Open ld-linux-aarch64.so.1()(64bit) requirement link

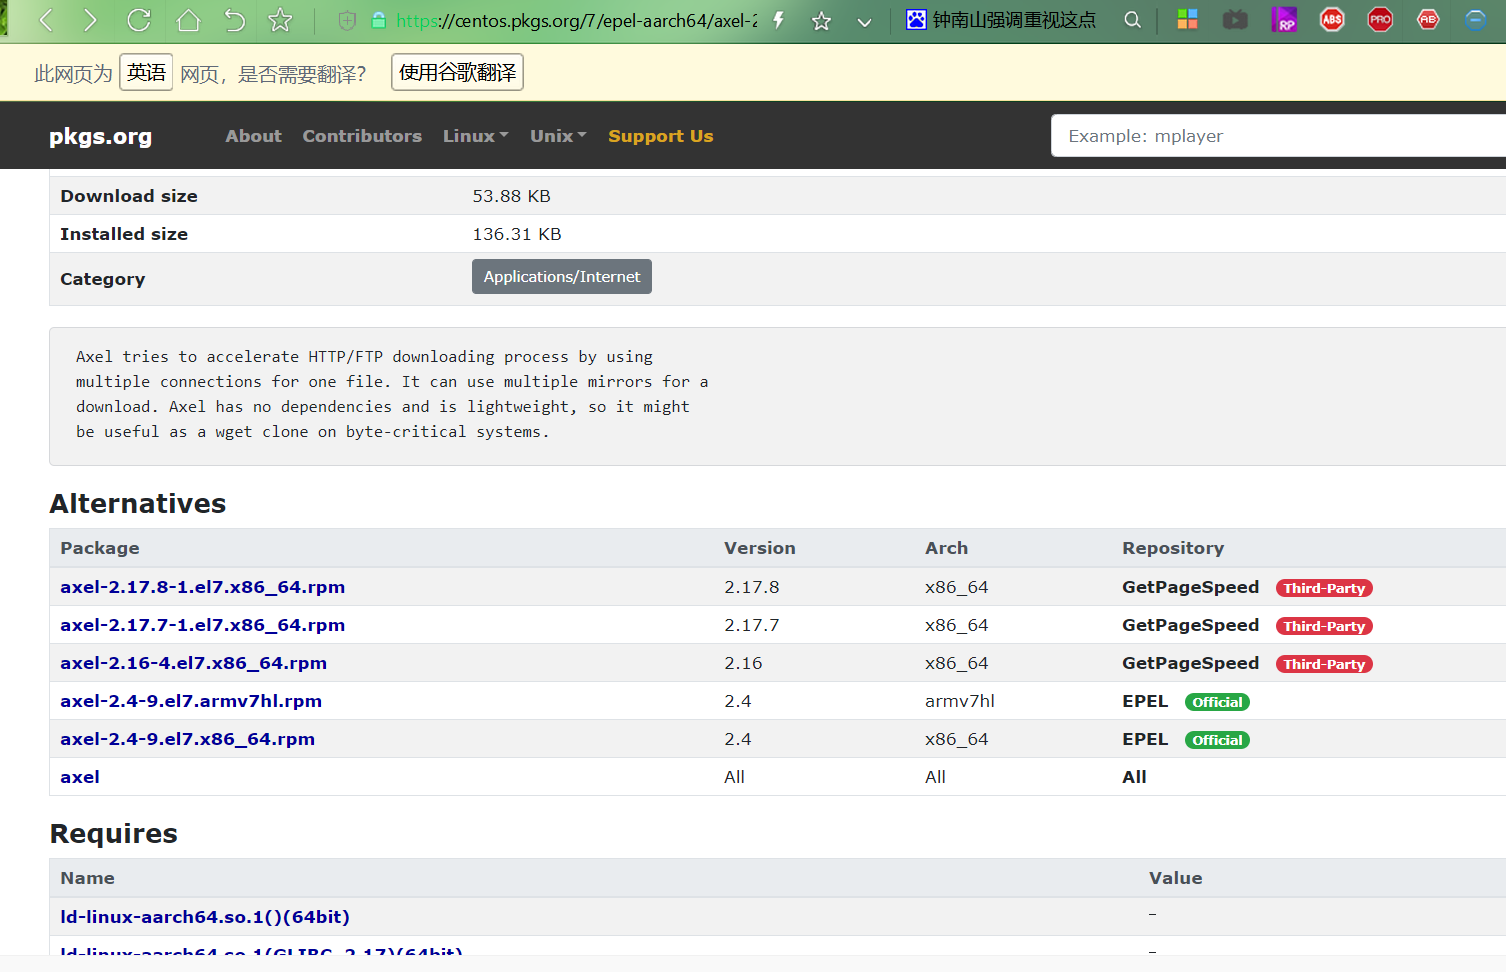pyautogui.click(x=205, y=917)
